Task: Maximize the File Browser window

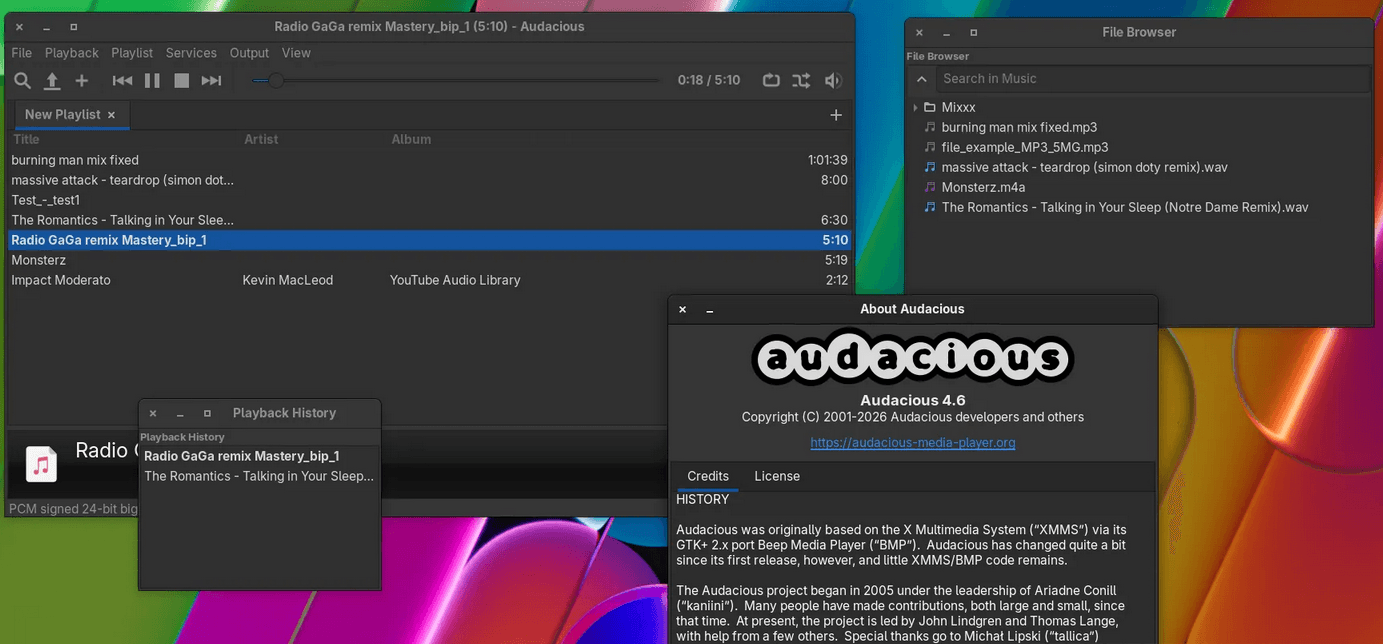Action: click(973, 33)
